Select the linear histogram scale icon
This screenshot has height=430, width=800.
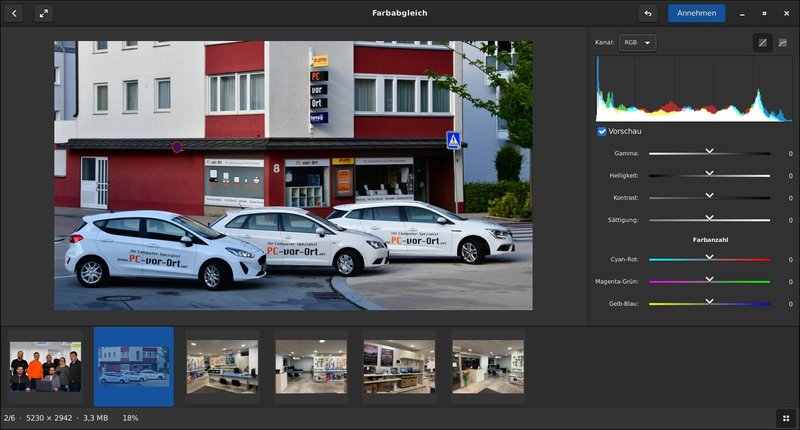tap(763, 43)
